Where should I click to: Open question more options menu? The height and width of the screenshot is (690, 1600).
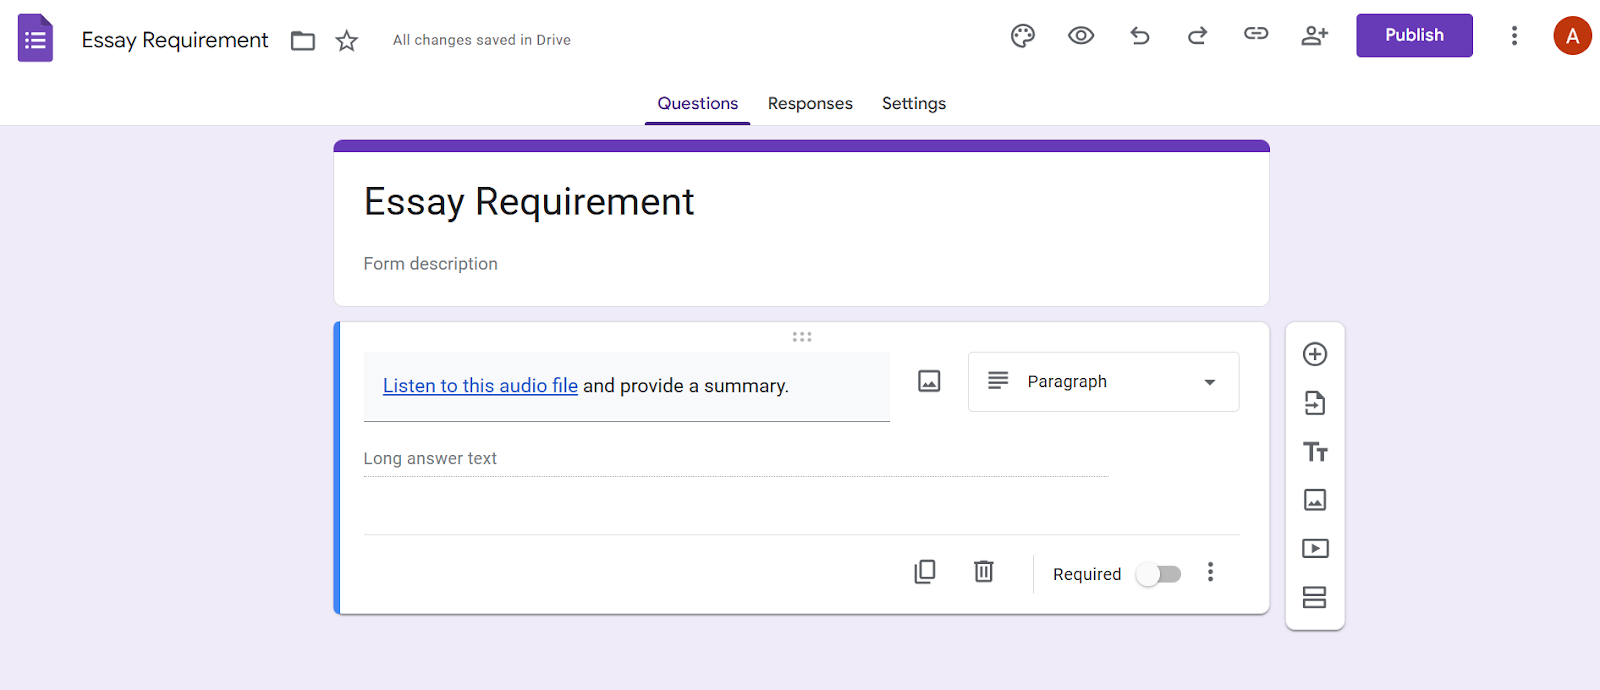(1210, 572)
